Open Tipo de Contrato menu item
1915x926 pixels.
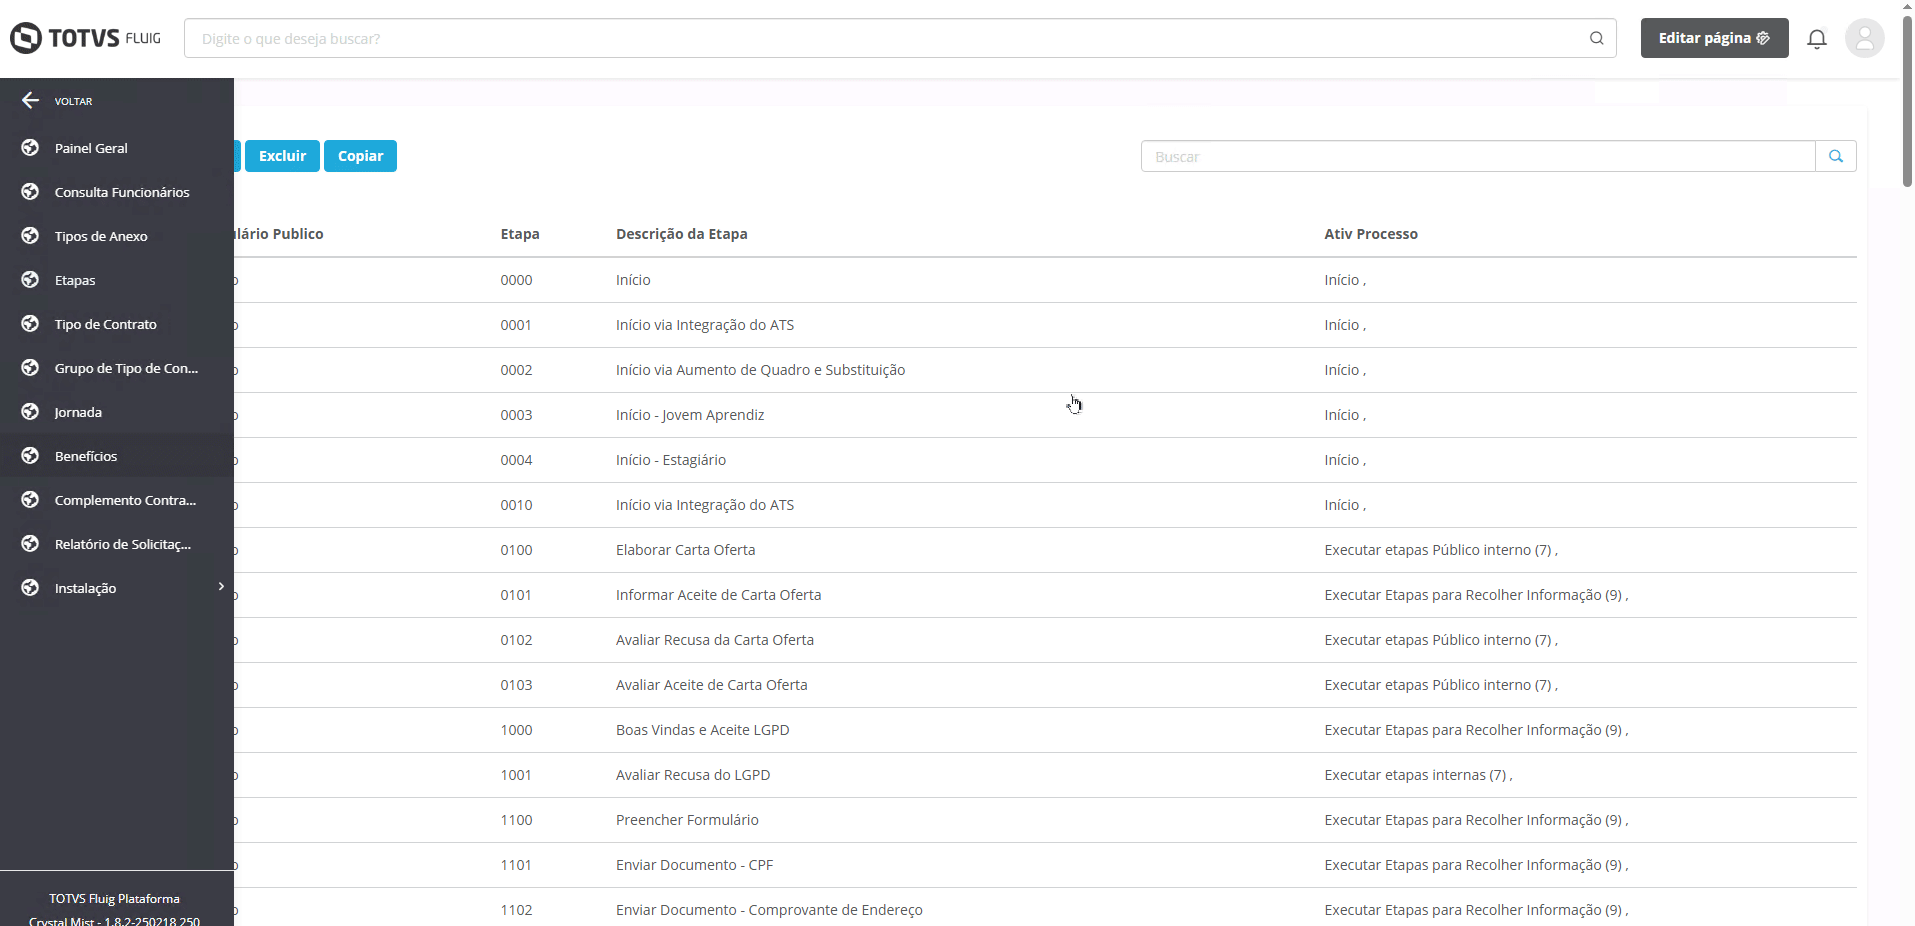pyautogui.click(x=117, y=324)
